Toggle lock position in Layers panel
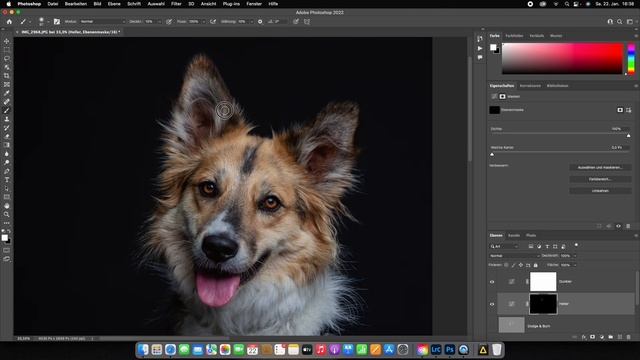Image resolution: width=640 pixels, height=360 pixels. [x=521, y=265]
